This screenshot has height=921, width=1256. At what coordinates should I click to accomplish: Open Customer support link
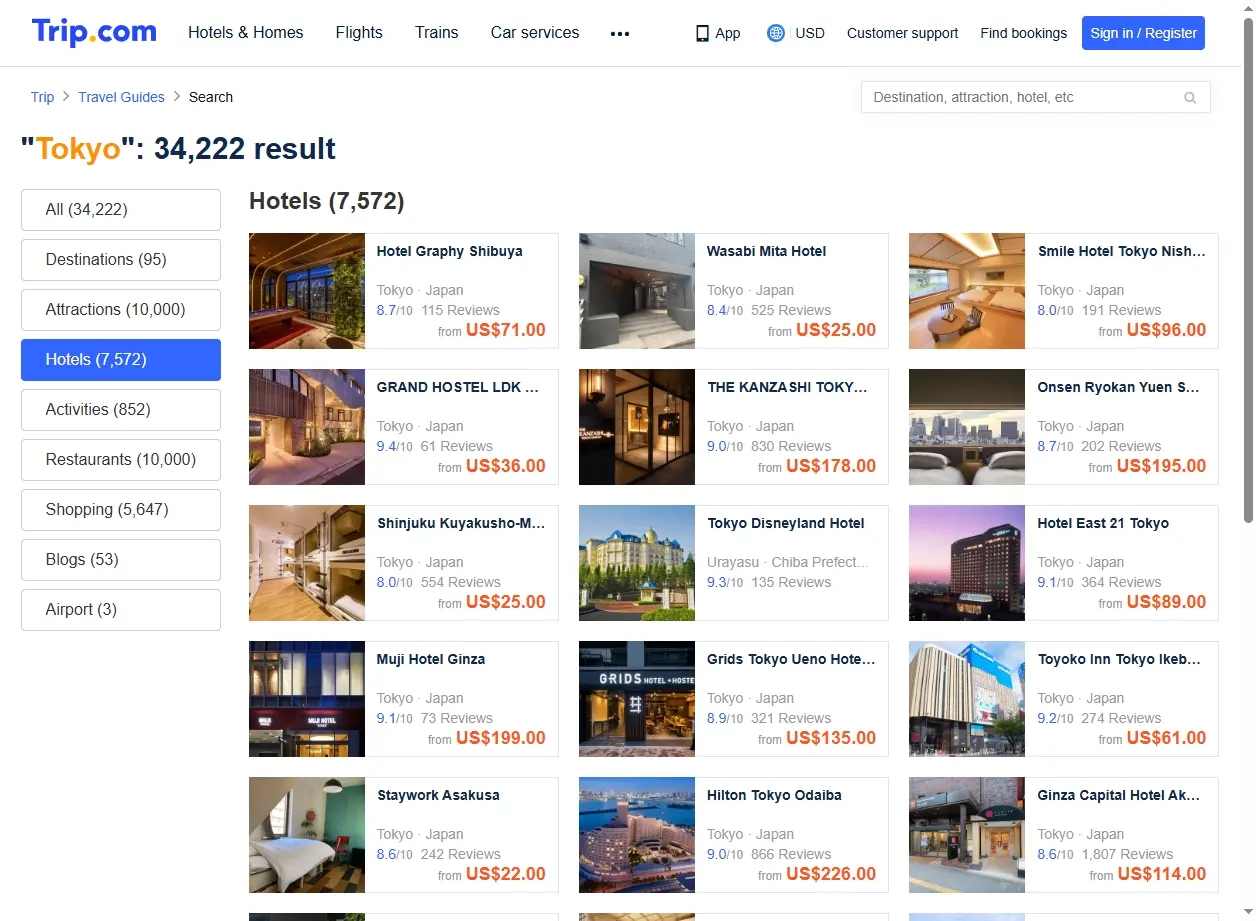click(x=902, y=33)
